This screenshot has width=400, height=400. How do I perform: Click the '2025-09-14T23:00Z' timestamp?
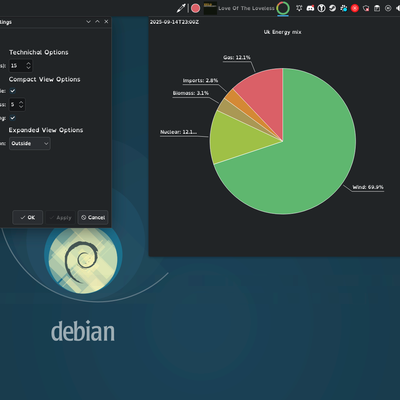tap(174, 22)
